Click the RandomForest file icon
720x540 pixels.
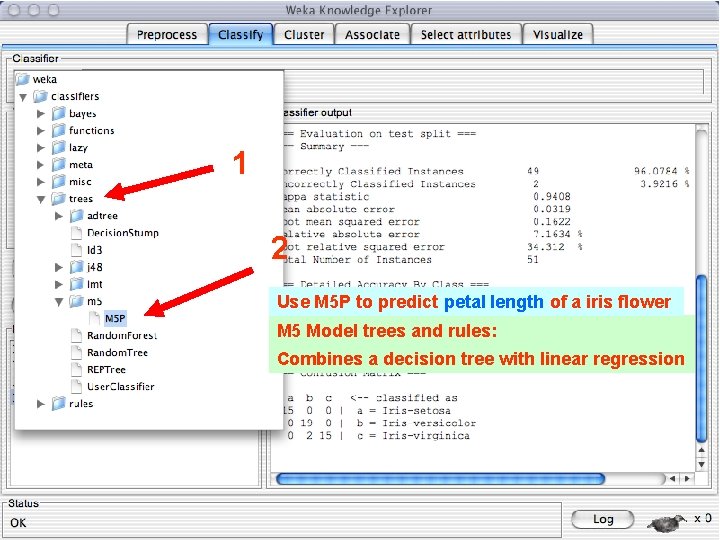77,336
